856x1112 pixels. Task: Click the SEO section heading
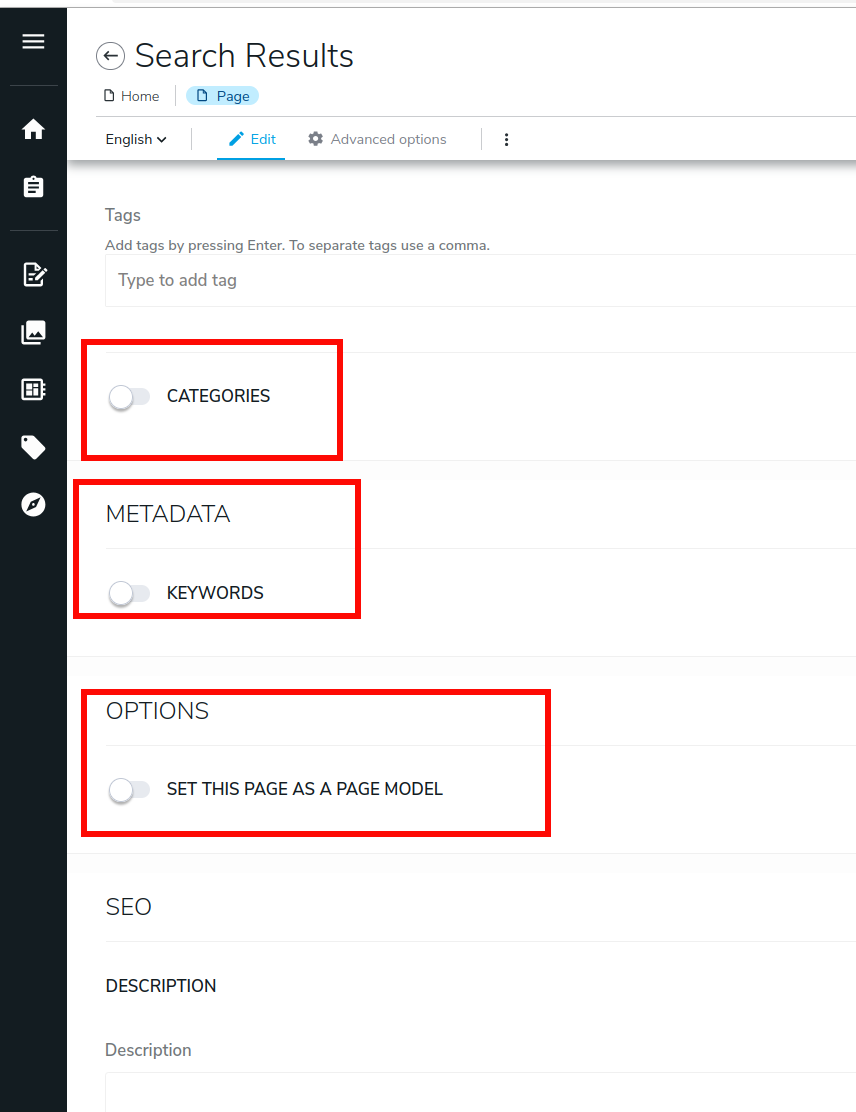click(x=128, y=907)
